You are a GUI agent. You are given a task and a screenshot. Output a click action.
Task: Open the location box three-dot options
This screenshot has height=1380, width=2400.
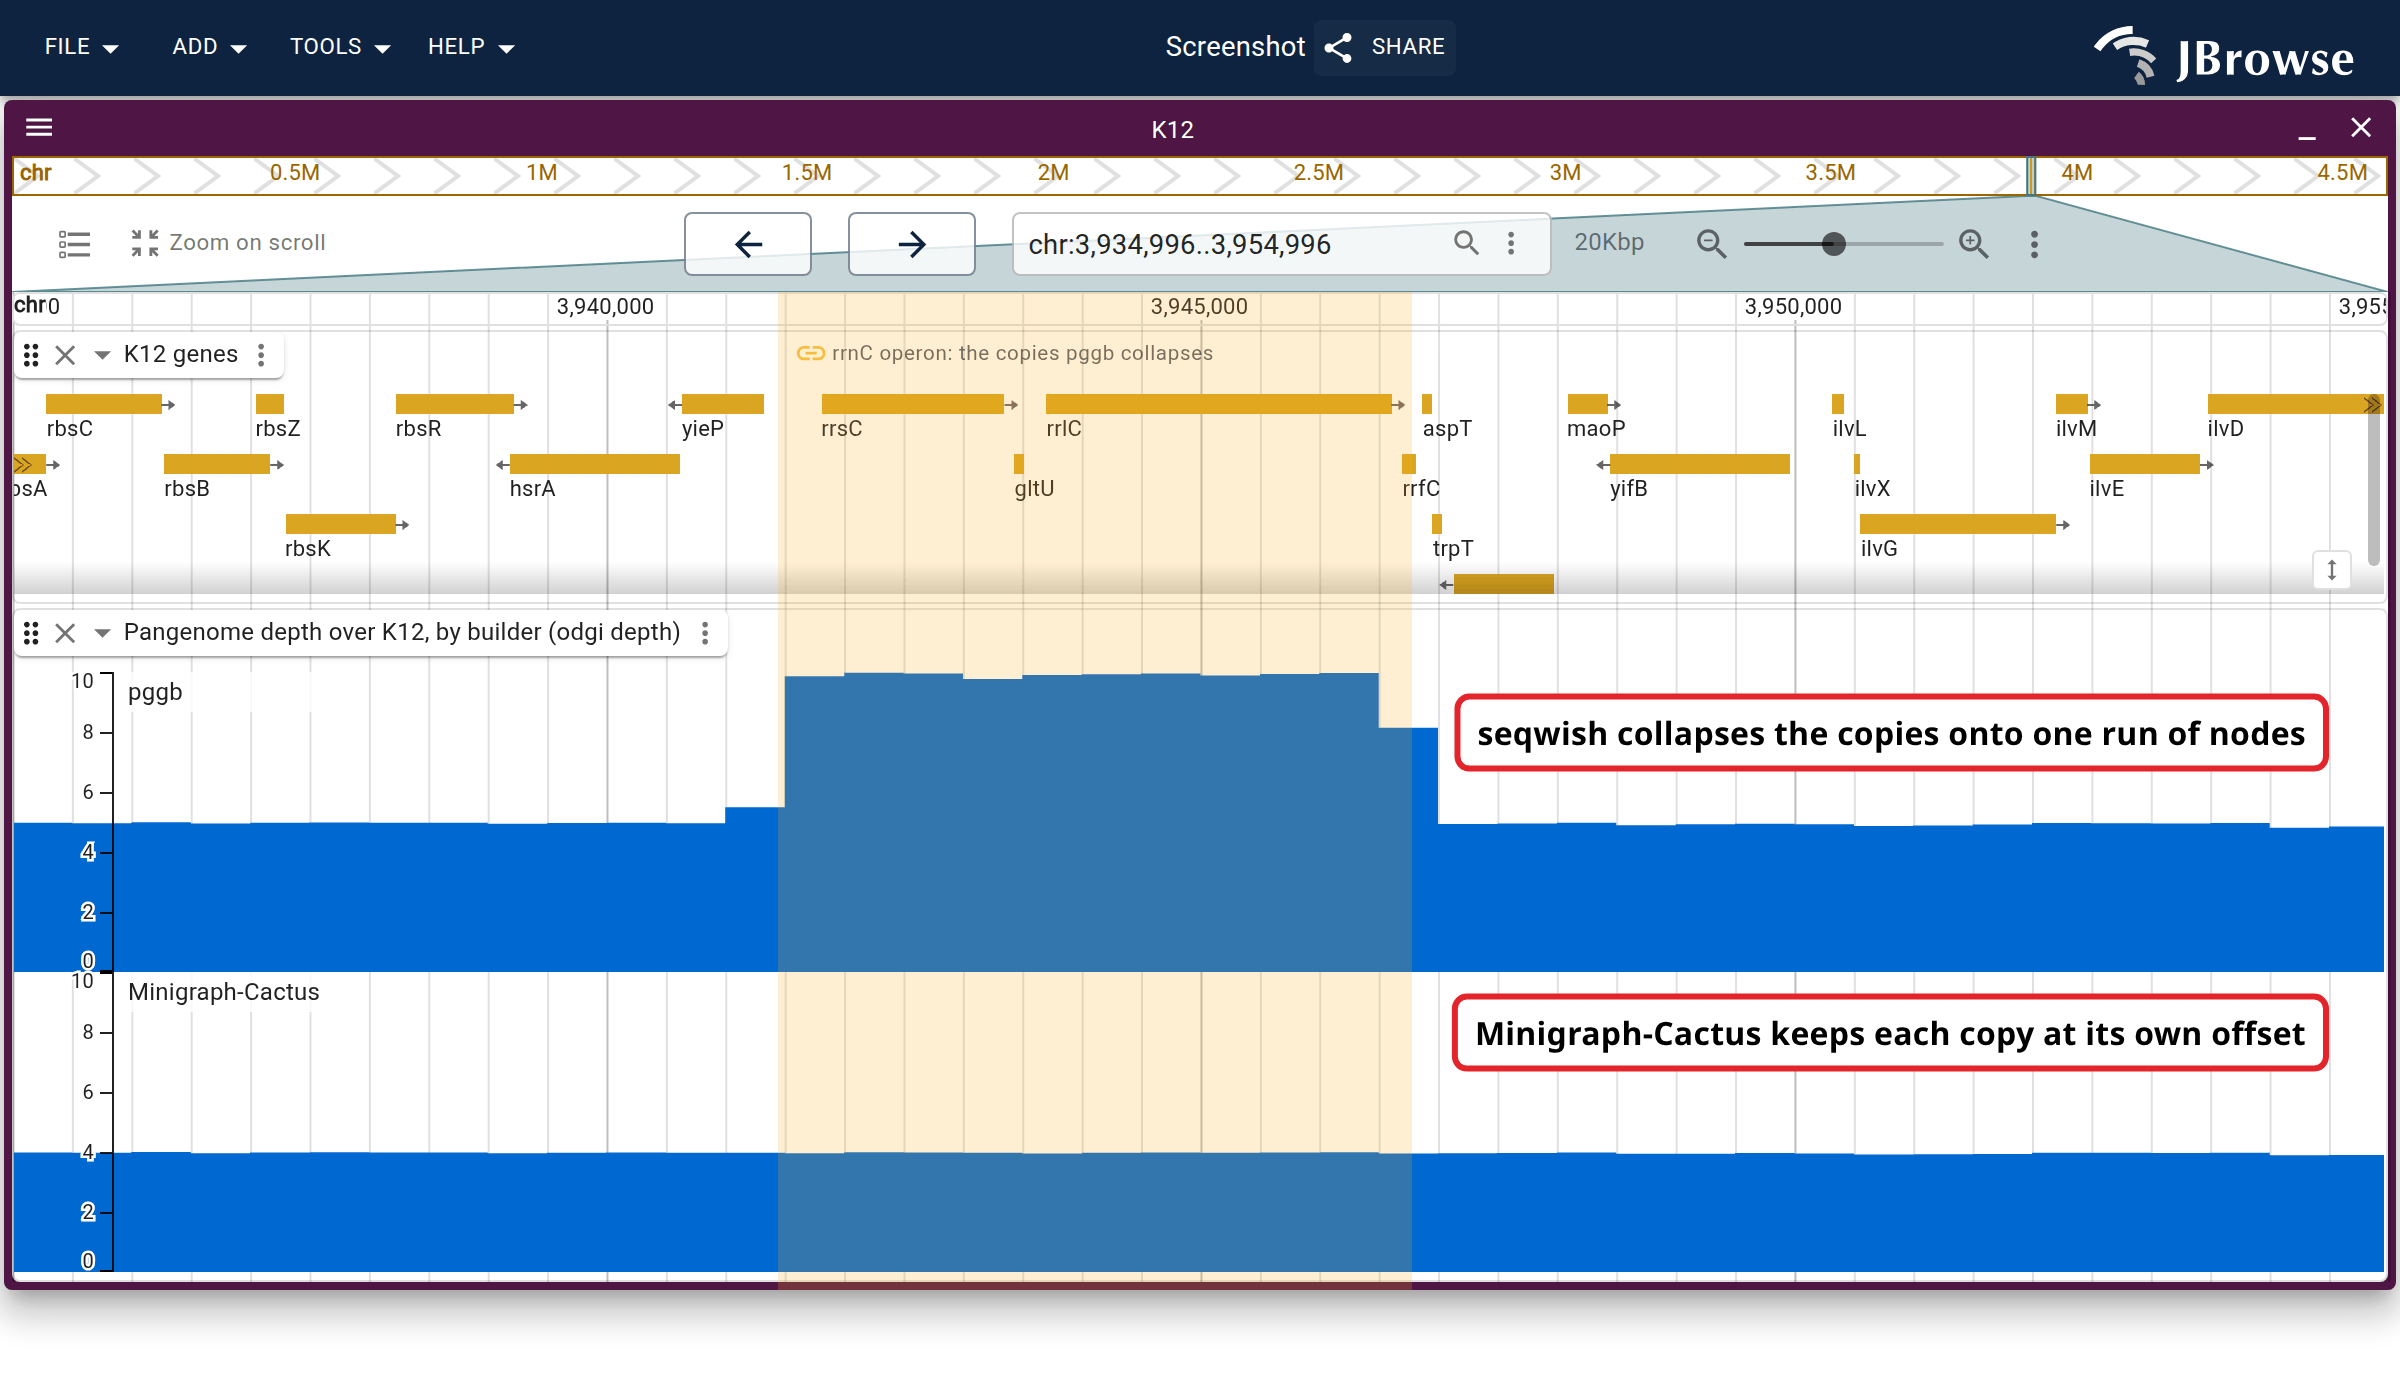click(1511, 243)
